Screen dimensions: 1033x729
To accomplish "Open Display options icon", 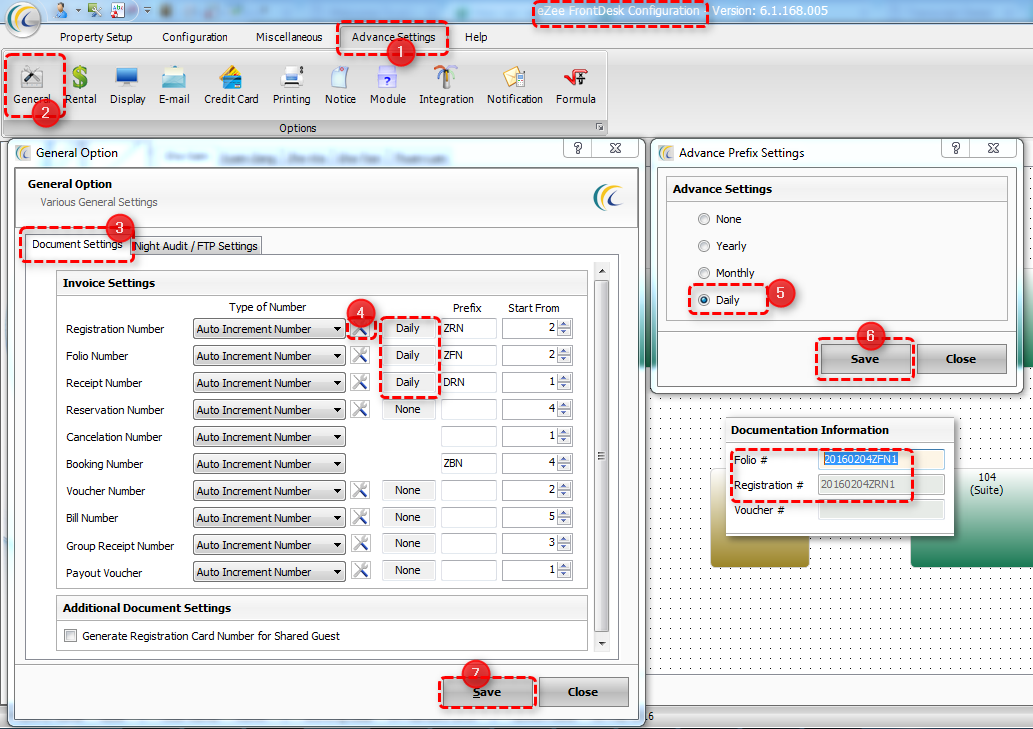I will [127, 86].
